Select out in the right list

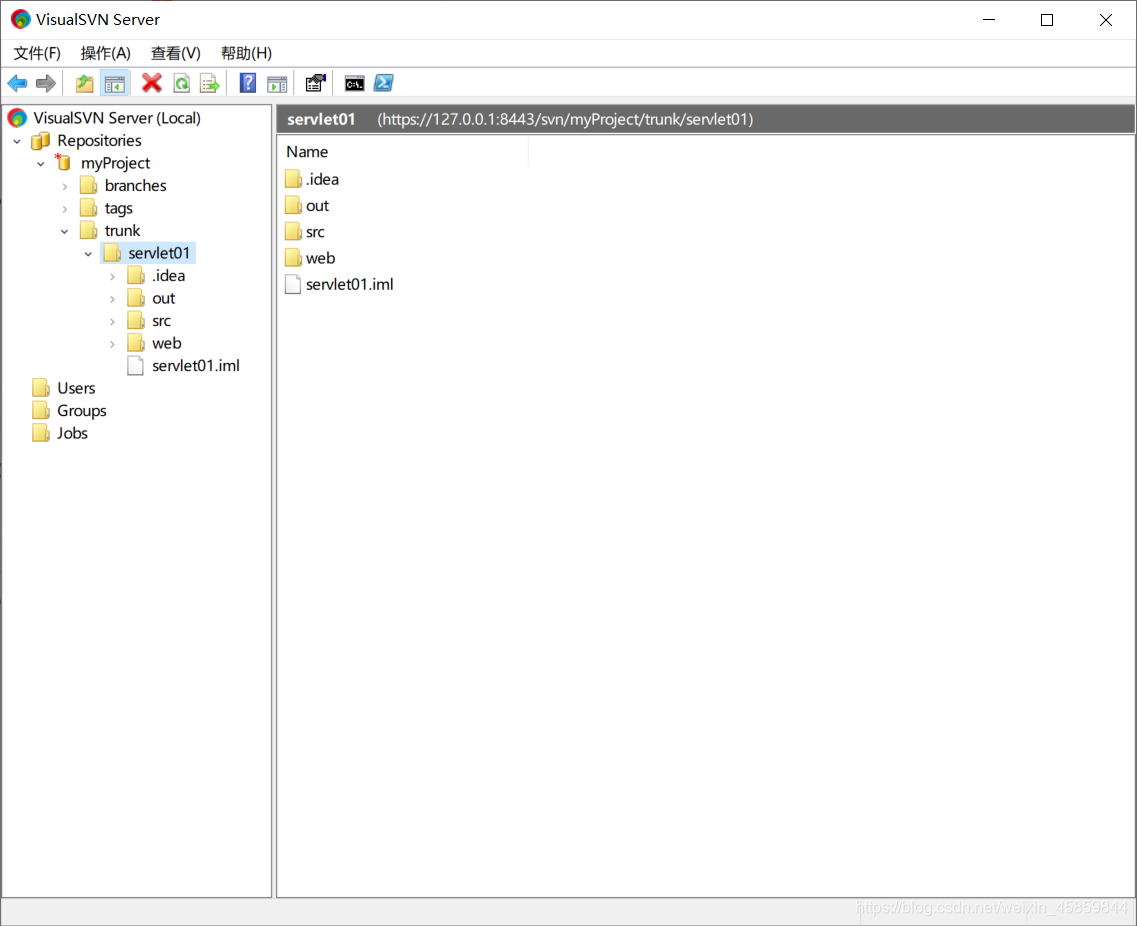pyautogui.click(x=318, y=205)
